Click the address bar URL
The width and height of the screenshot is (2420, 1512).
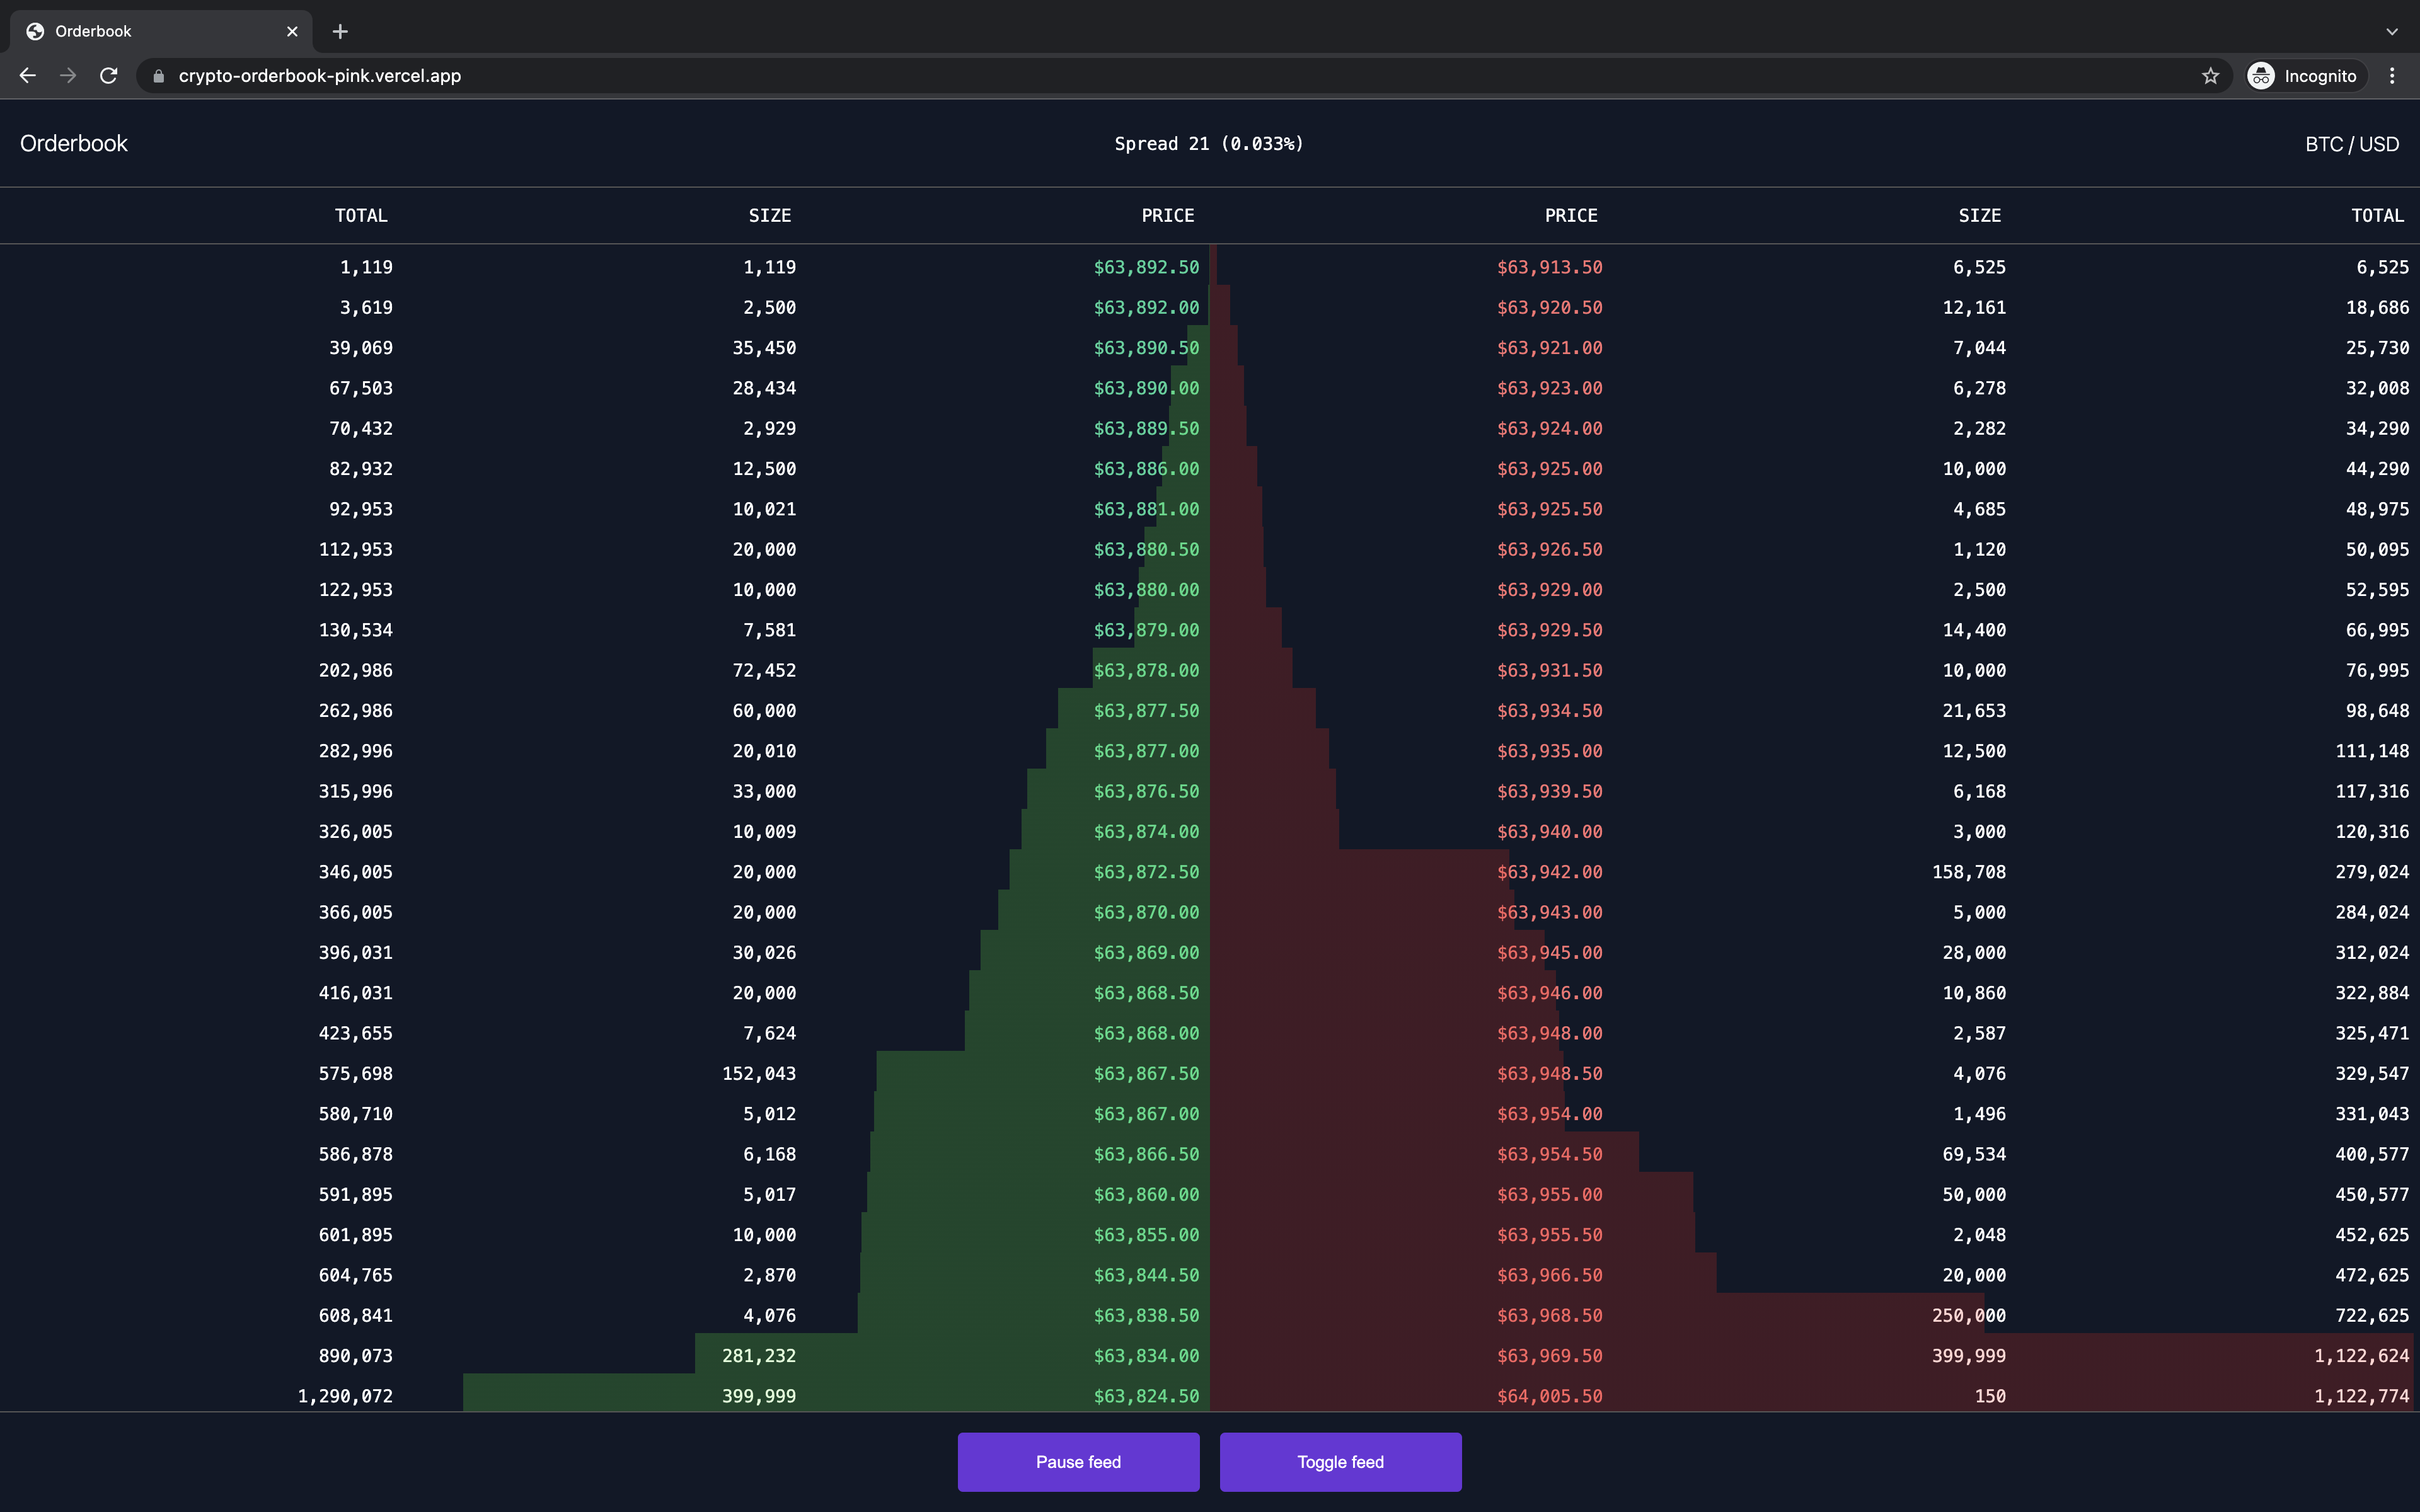click(x=320, y=76)
